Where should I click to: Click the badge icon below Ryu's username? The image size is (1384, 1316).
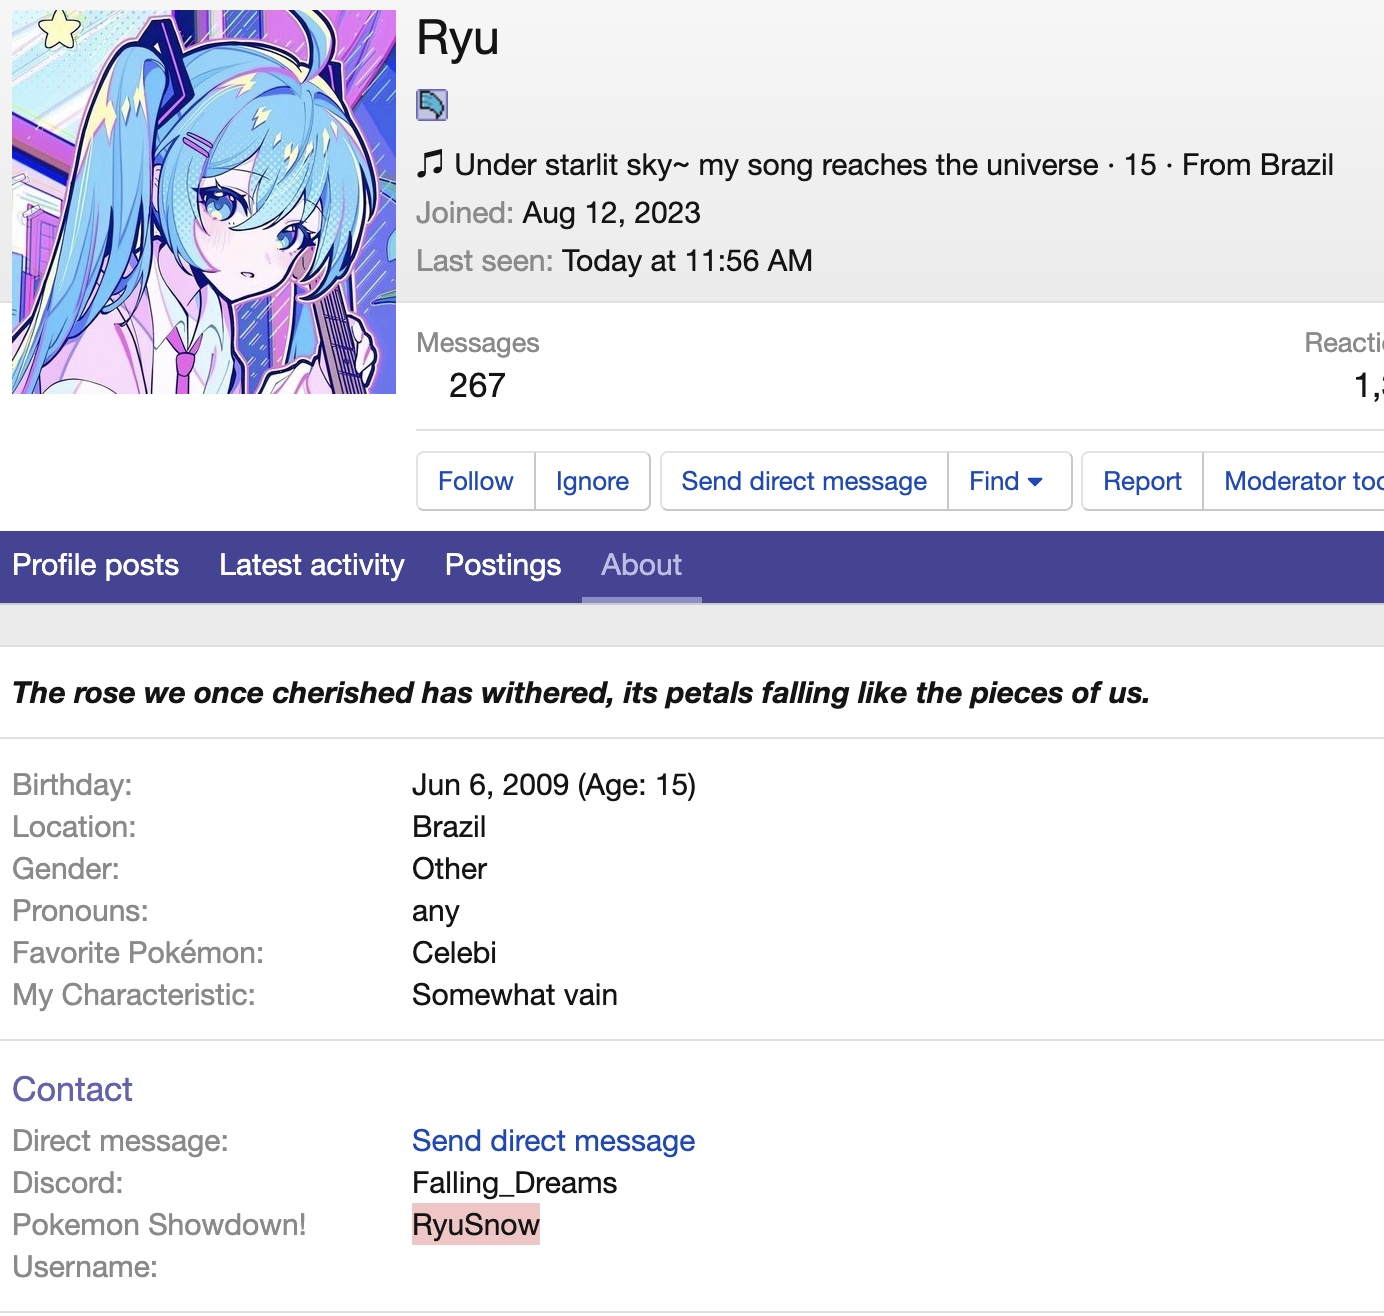coord(431,104)
